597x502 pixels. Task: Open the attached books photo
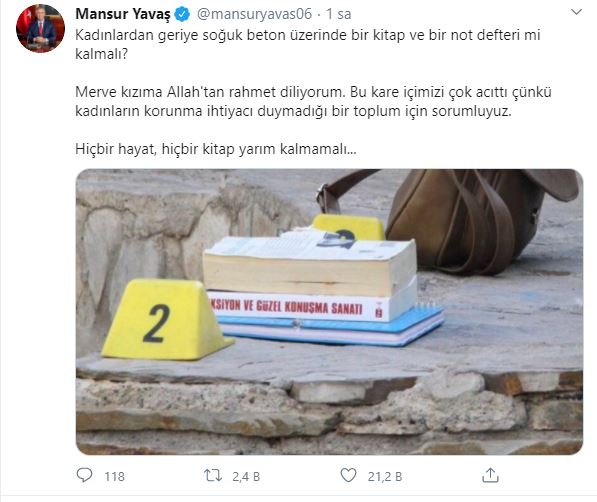pyautogui.click(x=329, y=312)
